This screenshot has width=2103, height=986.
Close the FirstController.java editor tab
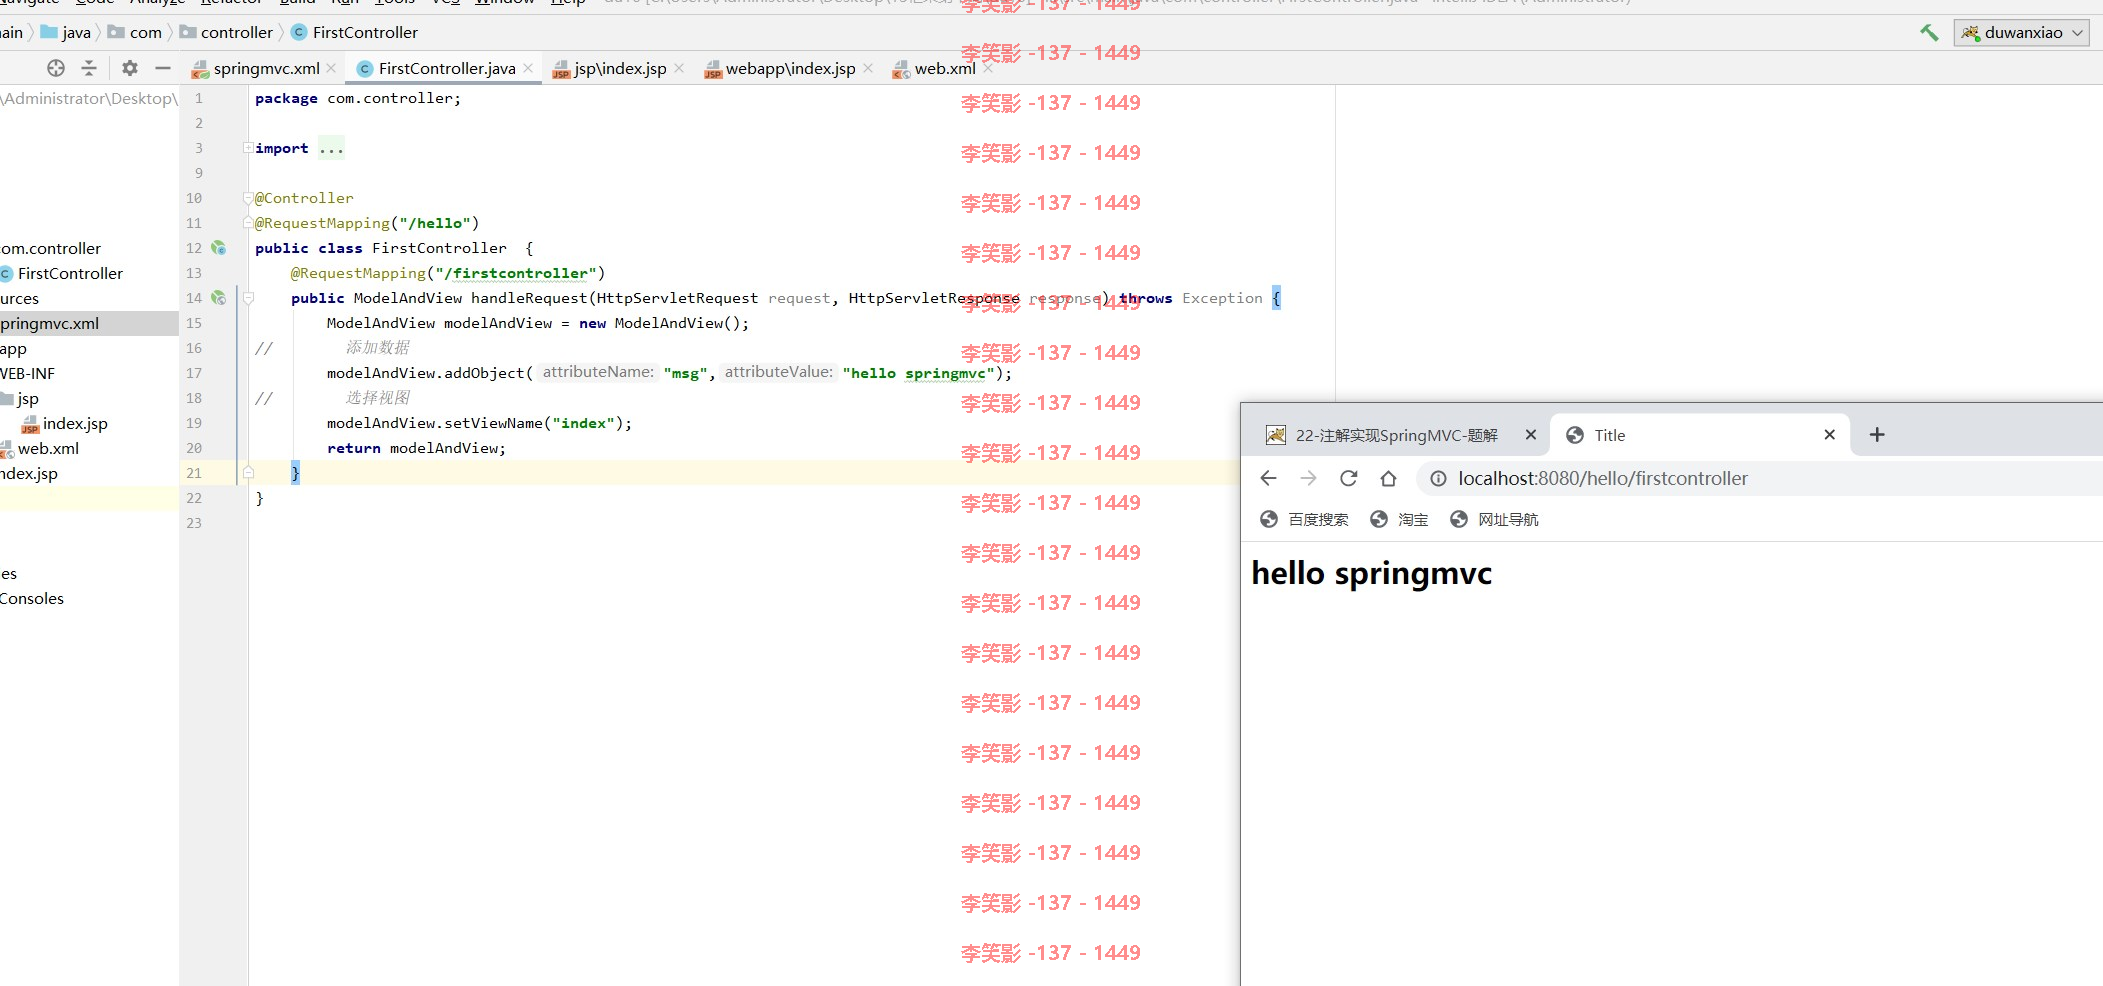[528, 68]
